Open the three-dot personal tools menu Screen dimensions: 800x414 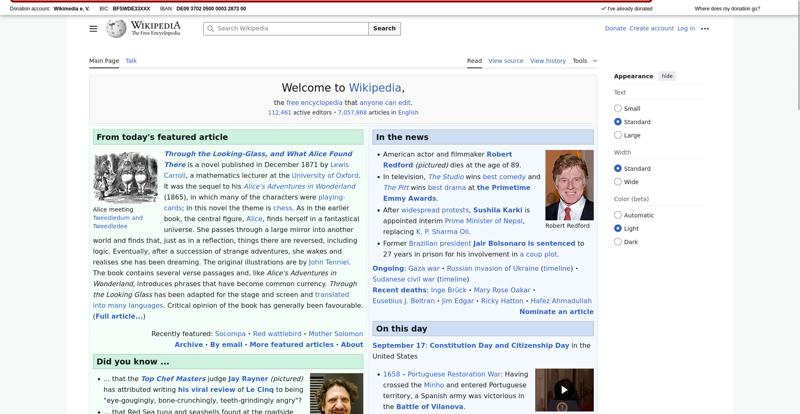coord(705,29)
